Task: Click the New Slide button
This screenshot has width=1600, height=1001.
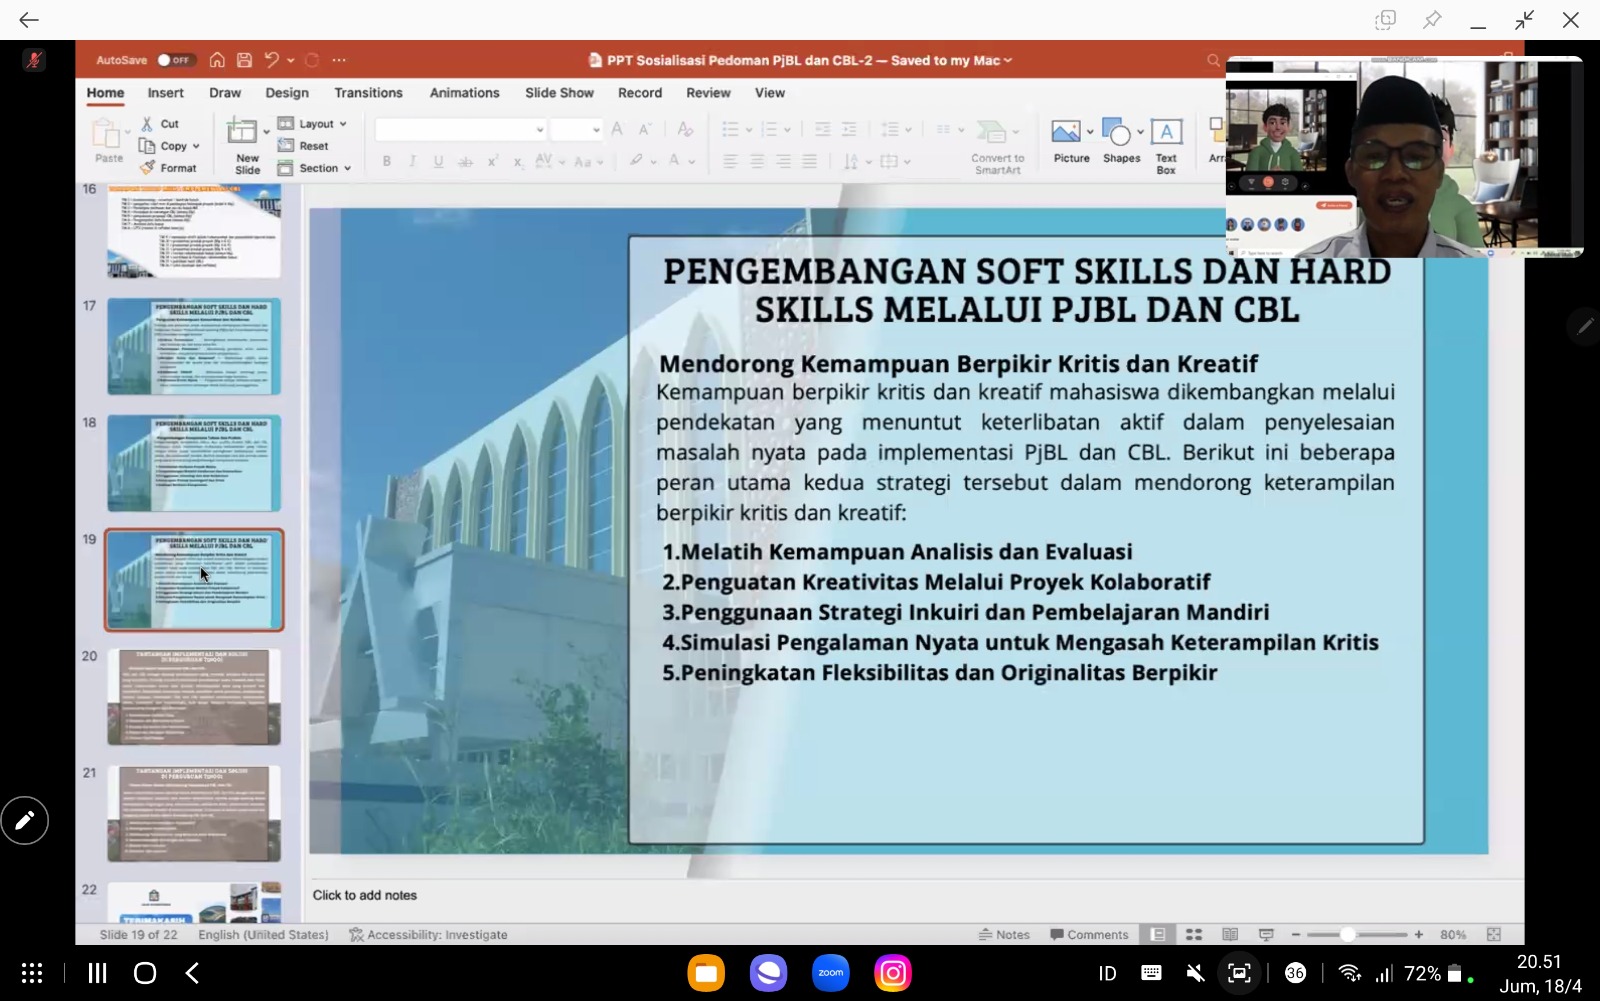Action: coord(246,146)
